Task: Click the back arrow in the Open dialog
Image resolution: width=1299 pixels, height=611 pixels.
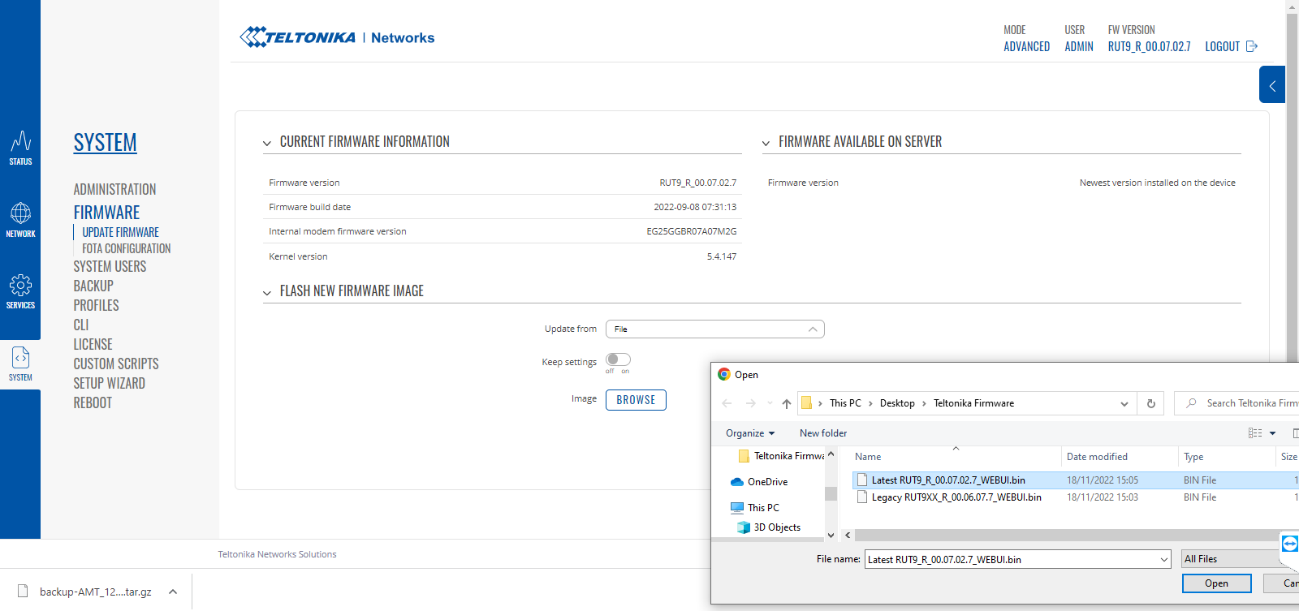Action: [x=727, y=403]
